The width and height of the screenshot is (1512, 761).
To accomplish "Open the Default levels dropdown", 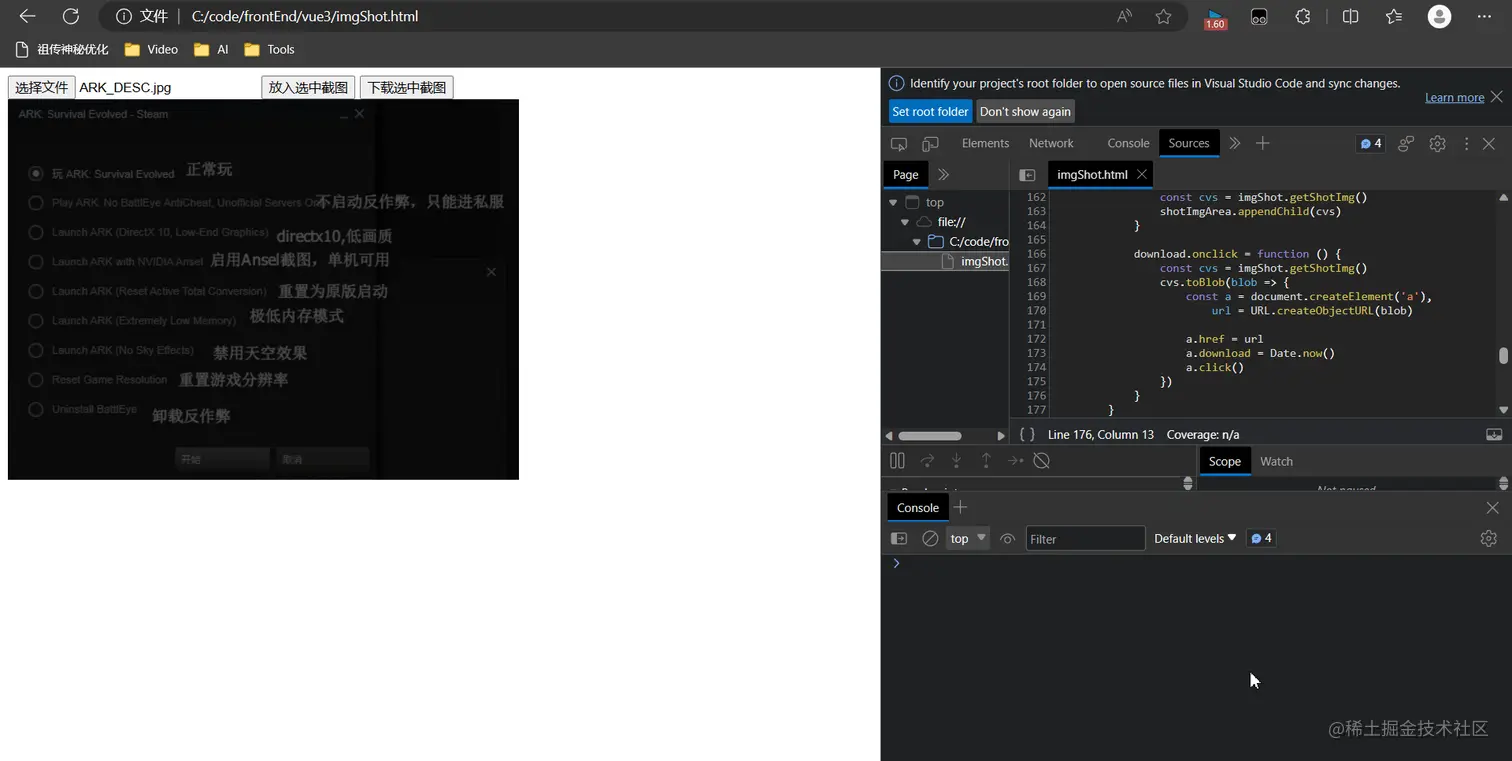I will [x=1195, y=538].
